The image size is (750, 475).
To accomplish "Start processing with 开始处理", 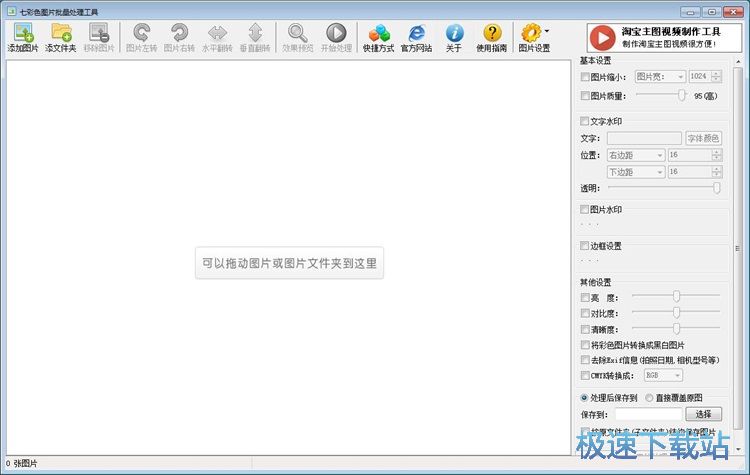I will [x=336, y=38].
